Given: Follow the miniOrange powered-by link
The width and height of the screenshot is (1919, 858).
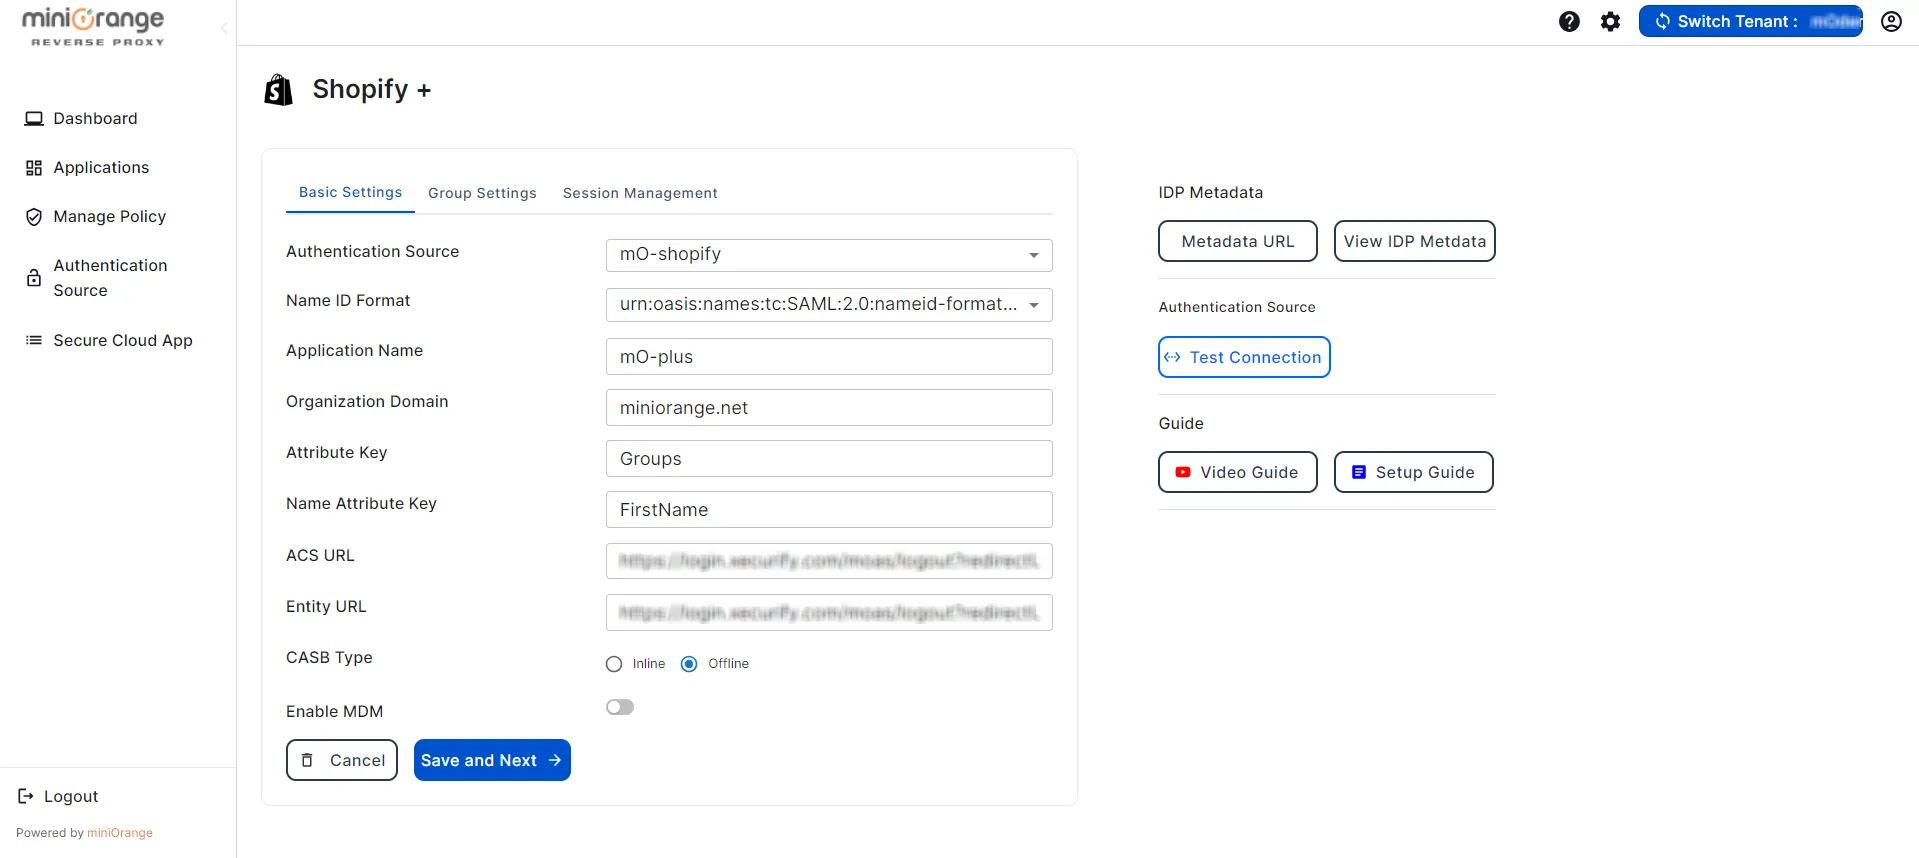Looking at the screenshot, I should [x=120, y=833].
